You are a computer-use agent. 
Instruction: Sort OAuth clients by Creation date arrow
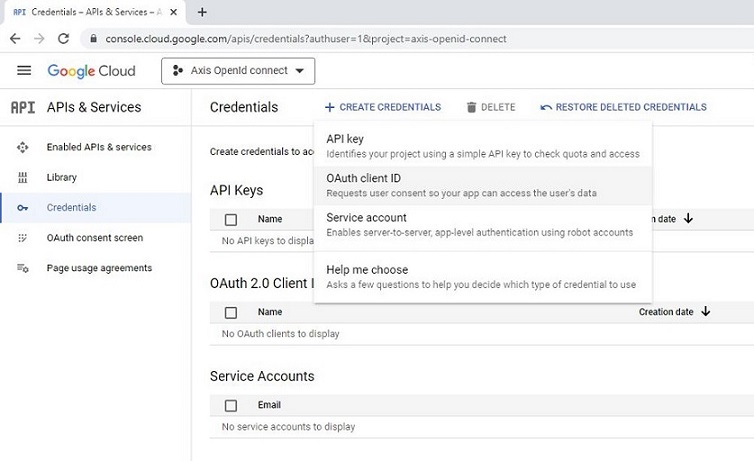tap(705, 311)
